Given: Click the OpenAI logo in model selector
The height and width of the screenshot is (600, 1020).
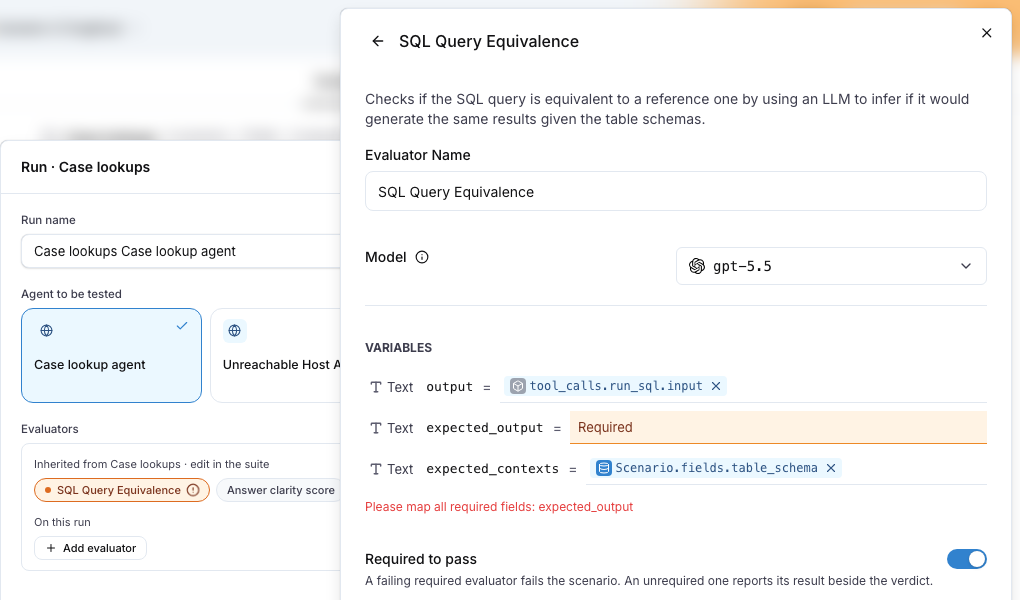Looking at the screenshot, I should coord(697,266).
